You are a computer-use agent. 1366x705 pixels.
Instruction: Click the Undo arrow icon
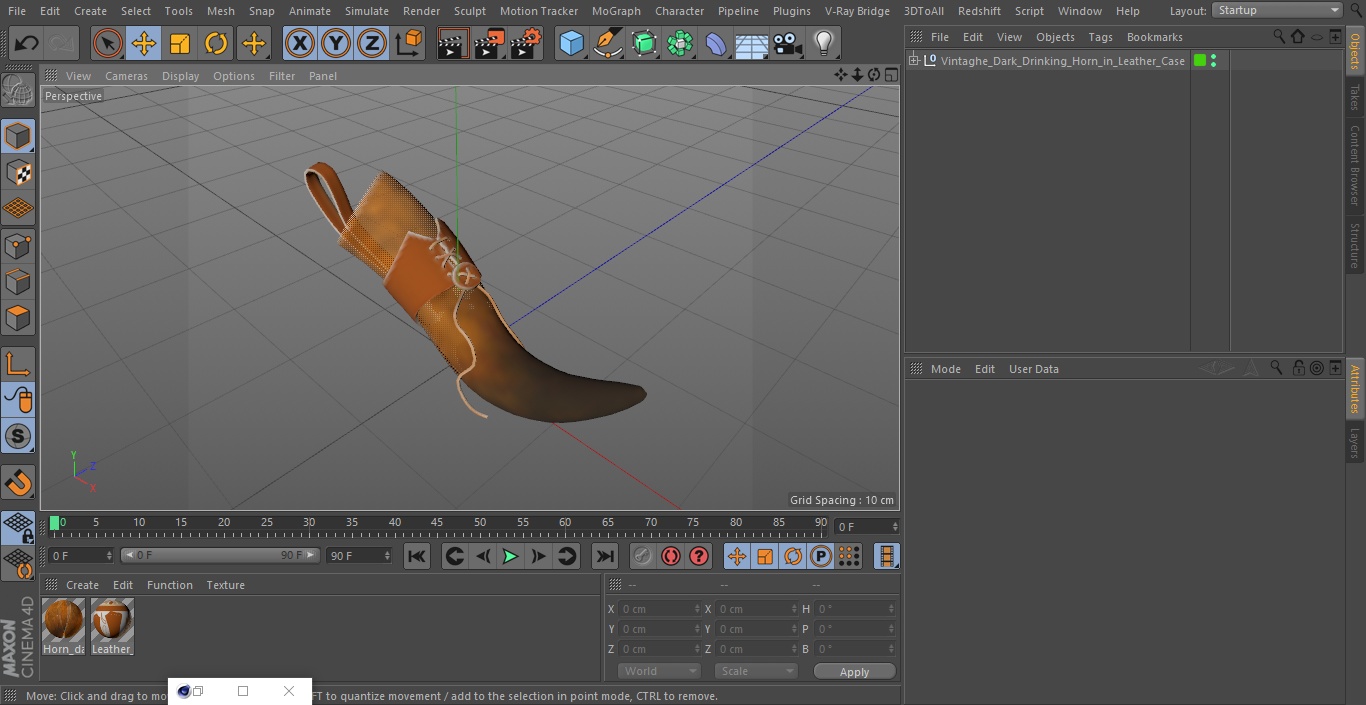coord(27,44)
